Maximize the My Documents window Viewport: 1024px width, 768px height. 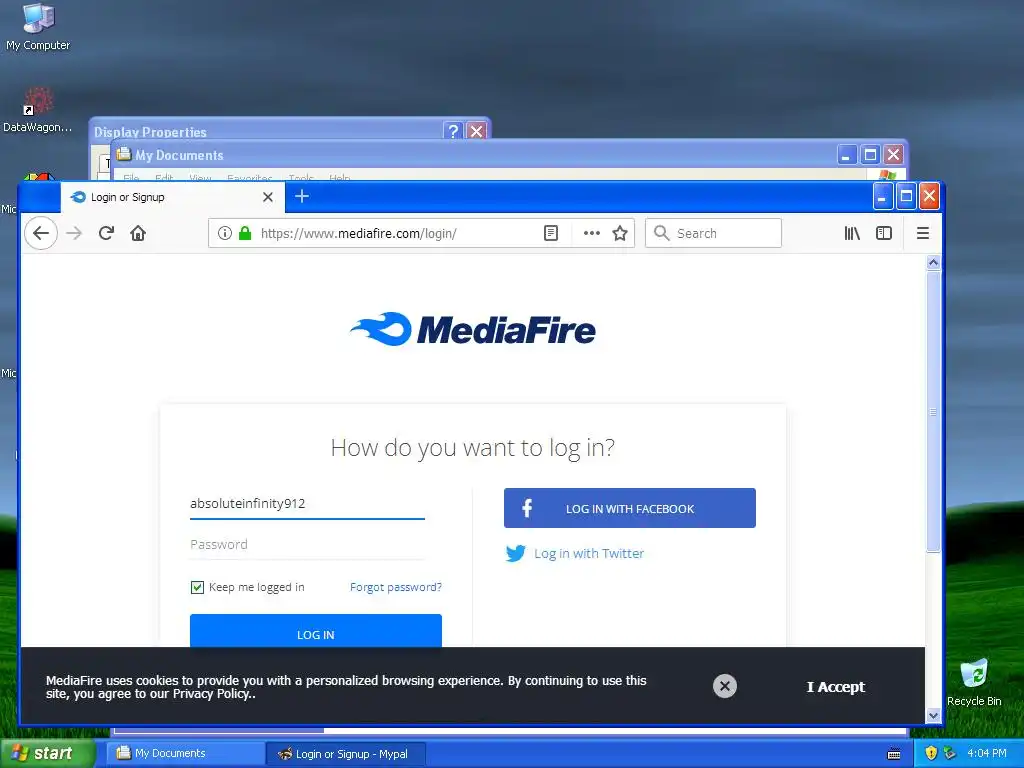870,155
